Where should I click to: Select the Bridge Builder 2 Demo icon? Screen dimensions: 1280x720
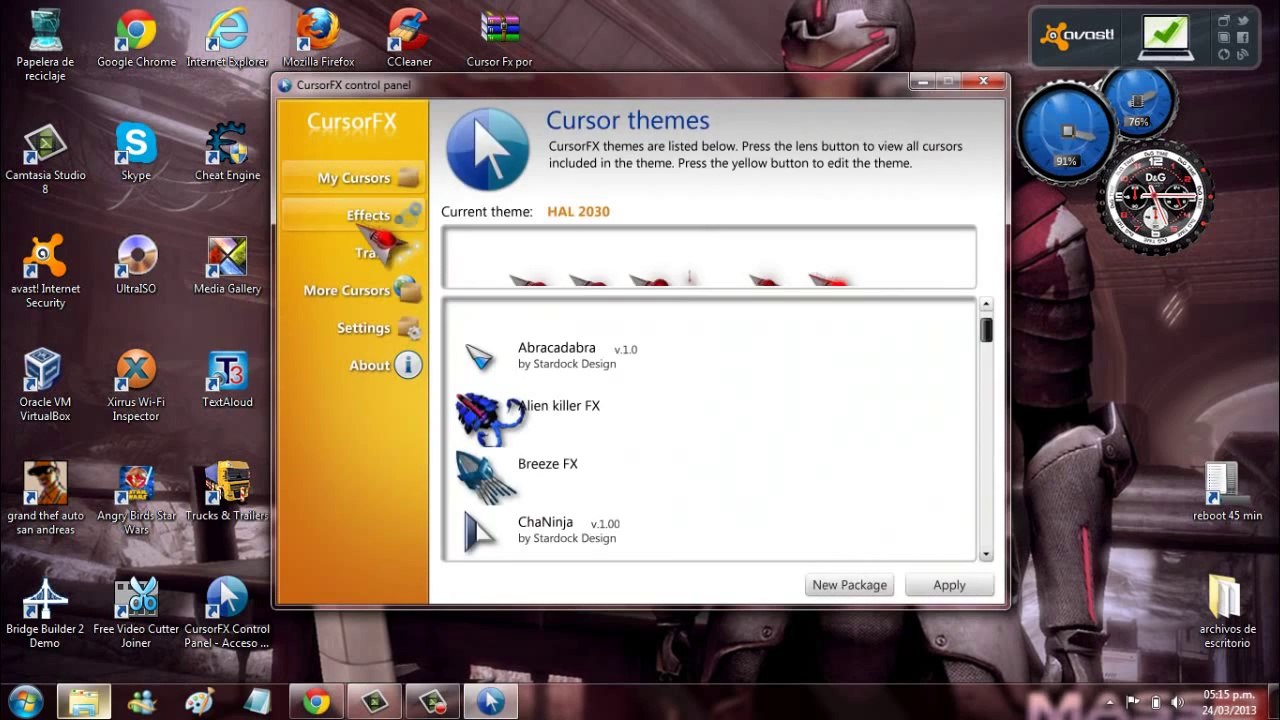[45, 613]
